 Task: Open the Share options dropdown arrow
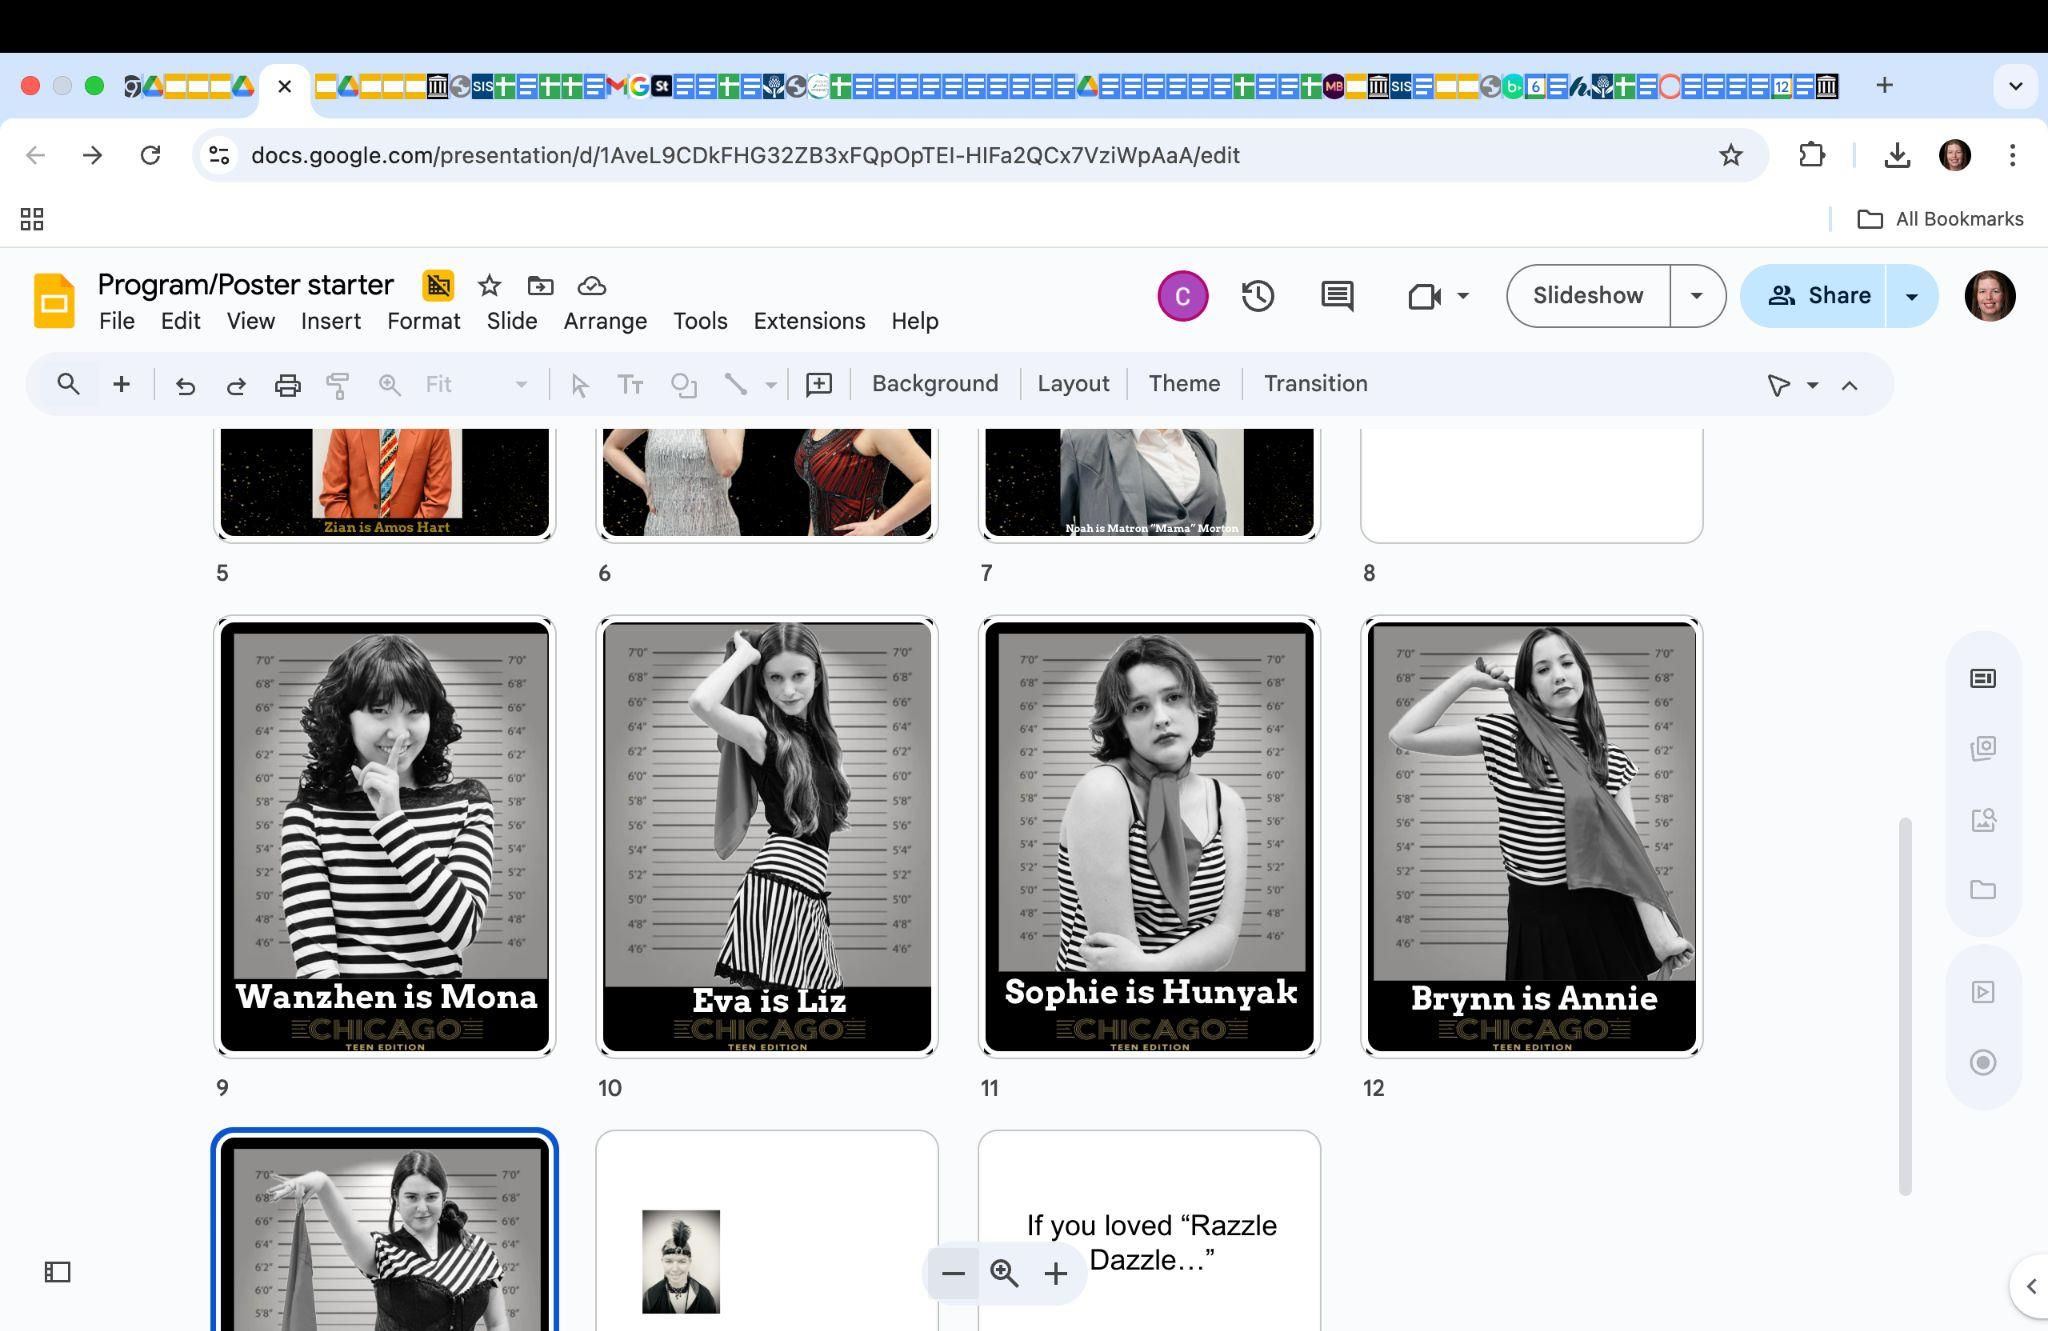click(x=1911, y=296)
